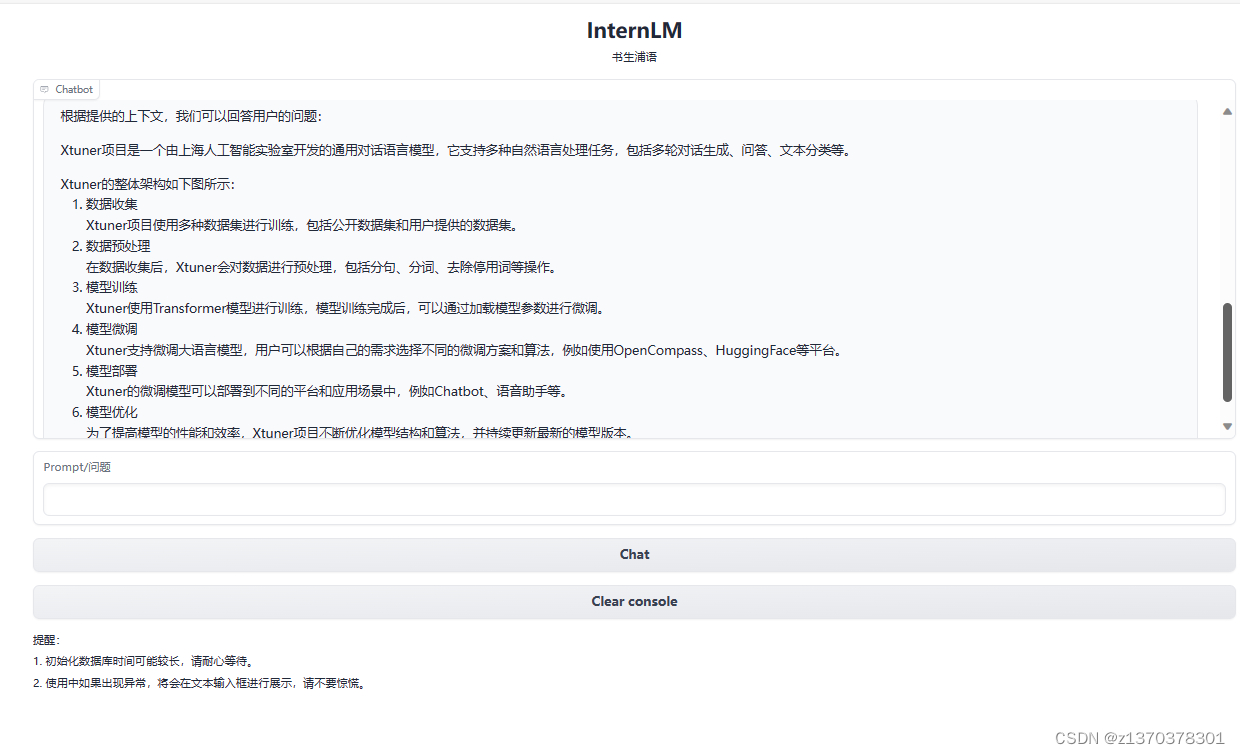1240x754 pixels.
Task: Click the chat scrollbar up arrow
Action: pos(1227,111)
